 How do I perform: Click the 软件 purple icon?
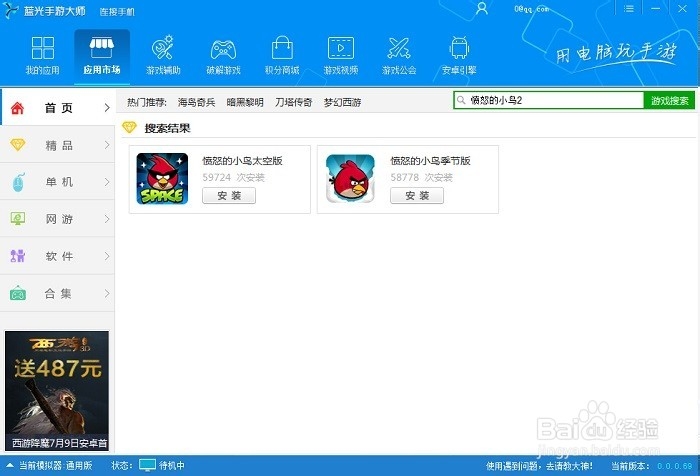point(17,256)
